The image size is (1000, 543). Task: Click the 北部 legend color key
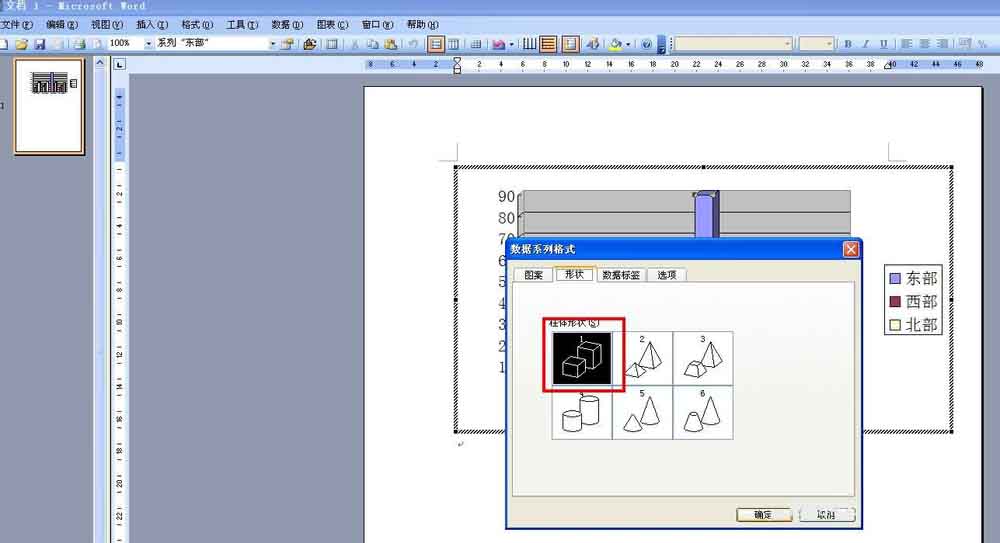pos(895,325)
